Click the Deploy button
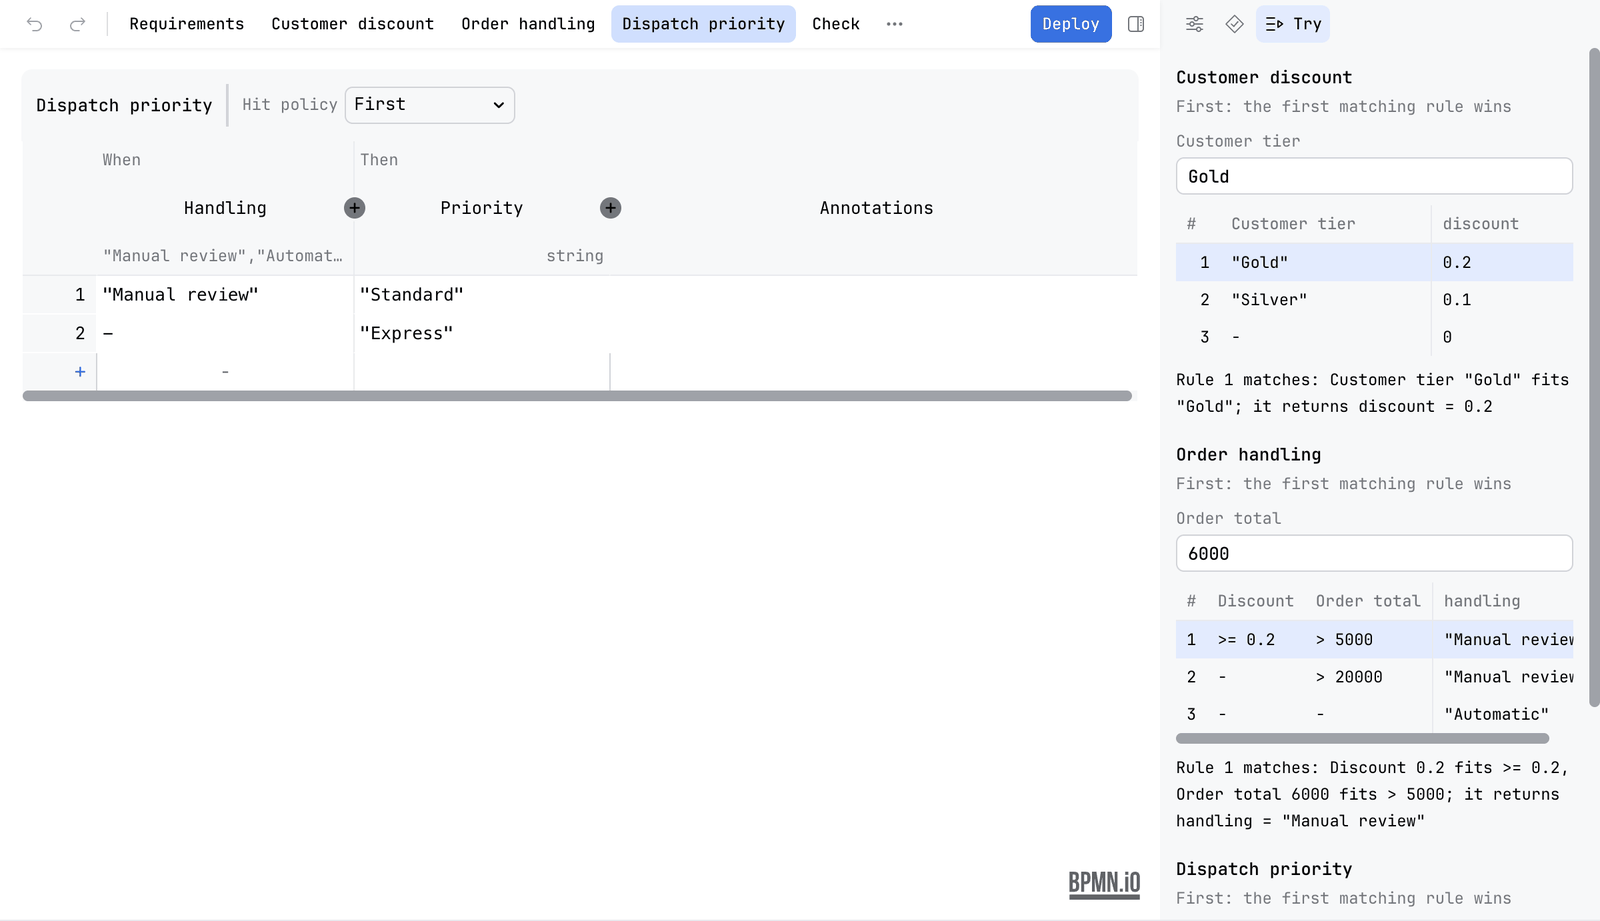1600x921 pixels. 1071,24
